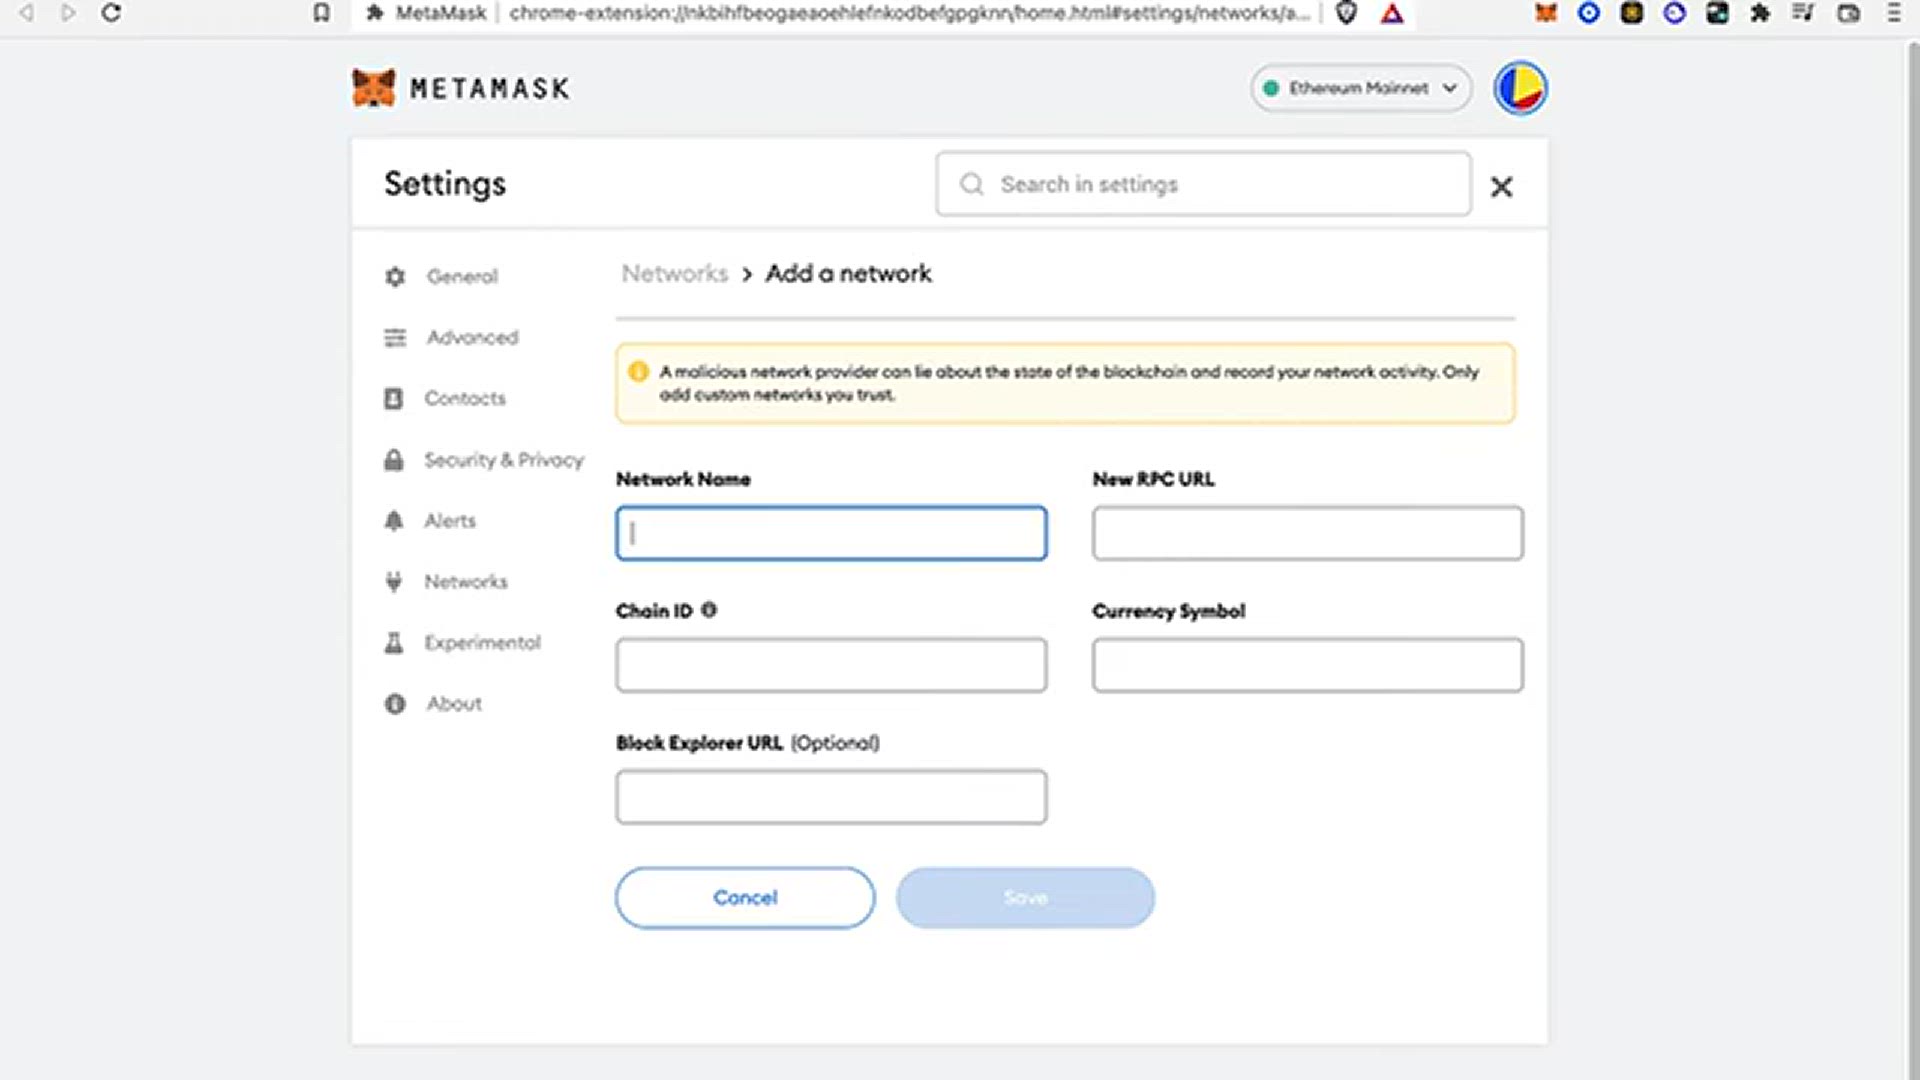
Task: Click the MetaMask fox logo
Action: 374,88
